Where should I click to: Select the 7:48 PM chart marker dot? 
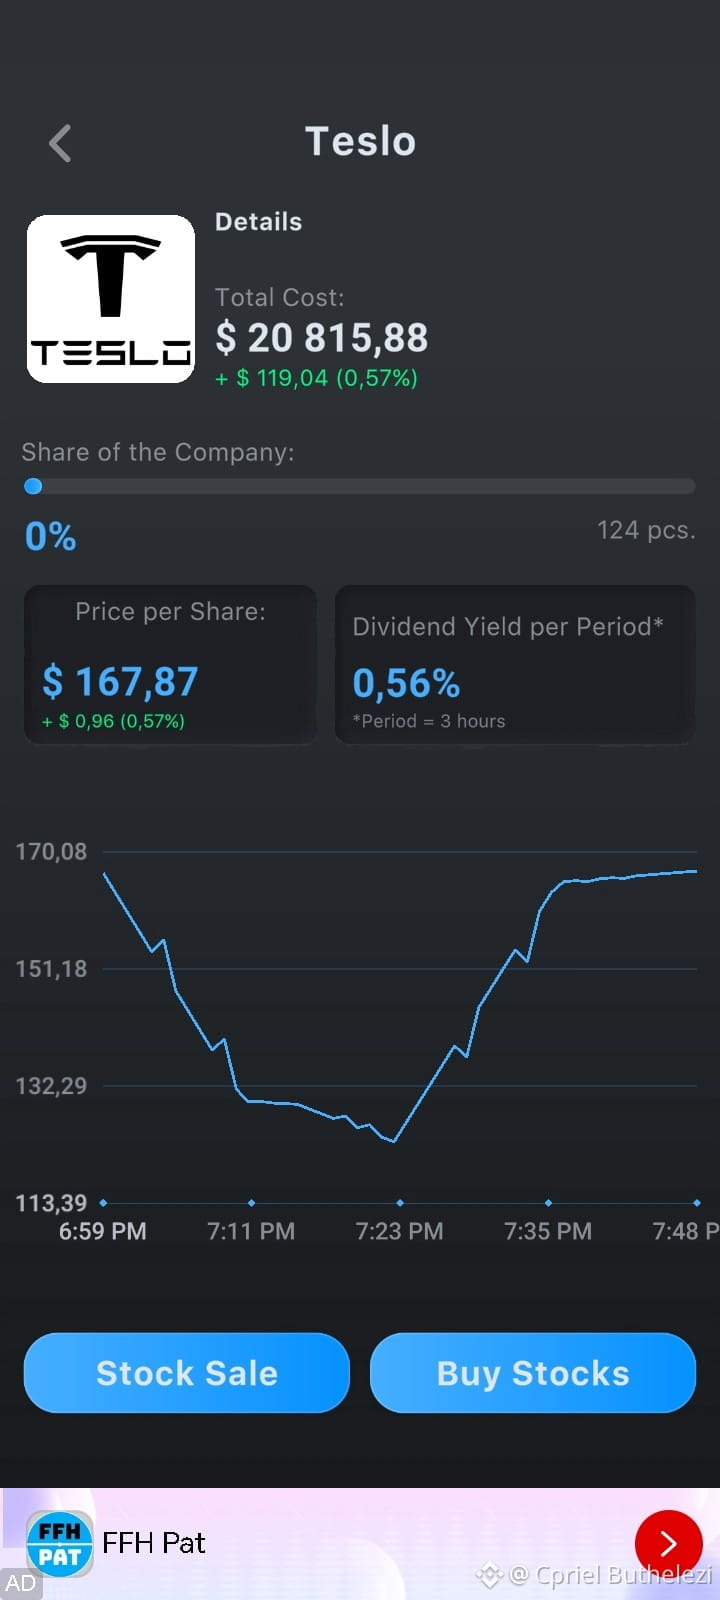697,1203
